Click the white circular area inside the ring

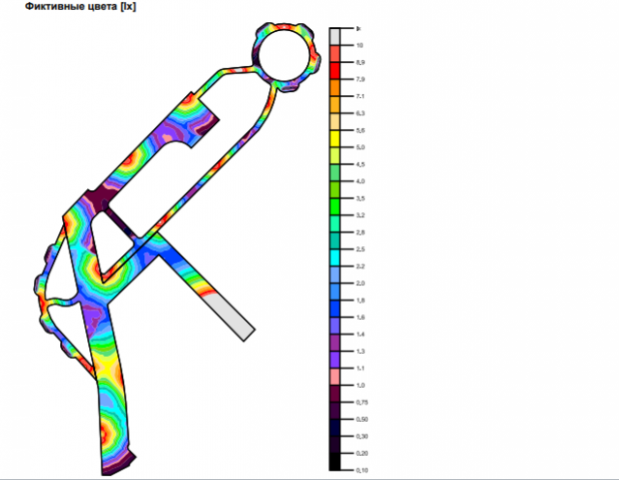click(284, 55)
